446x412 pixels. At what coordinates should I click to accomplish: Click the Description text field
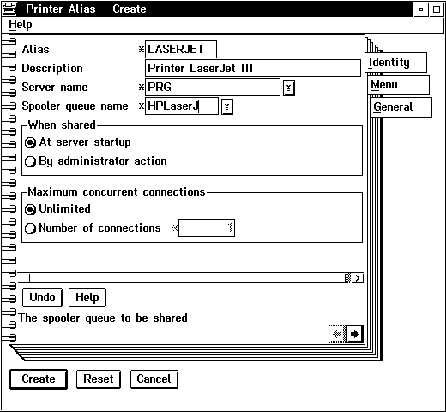pyautogui.click(x=253, y=68)
